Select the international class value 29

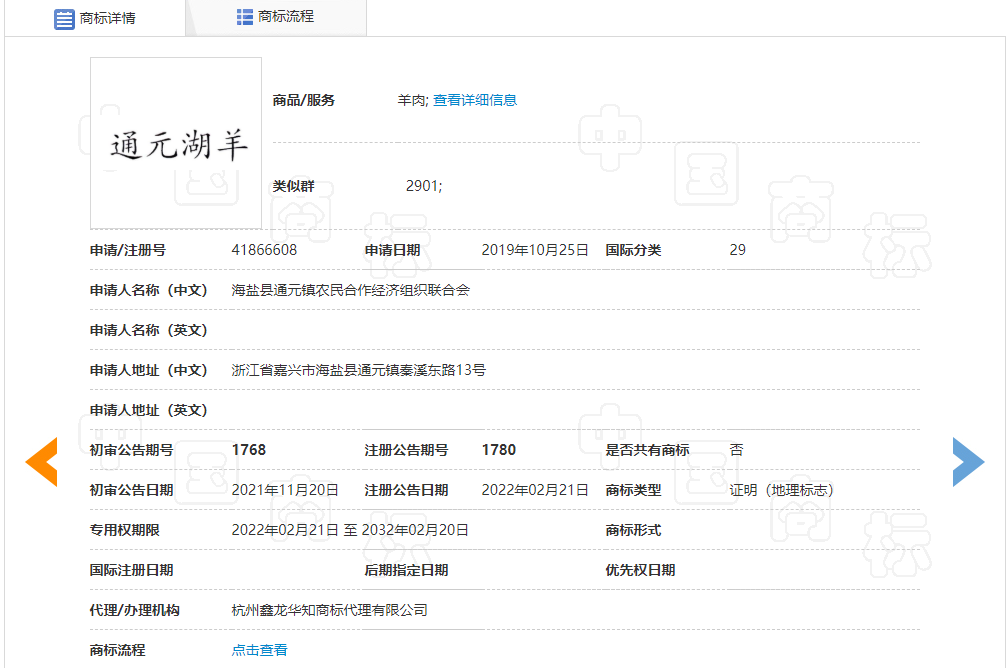737,250
